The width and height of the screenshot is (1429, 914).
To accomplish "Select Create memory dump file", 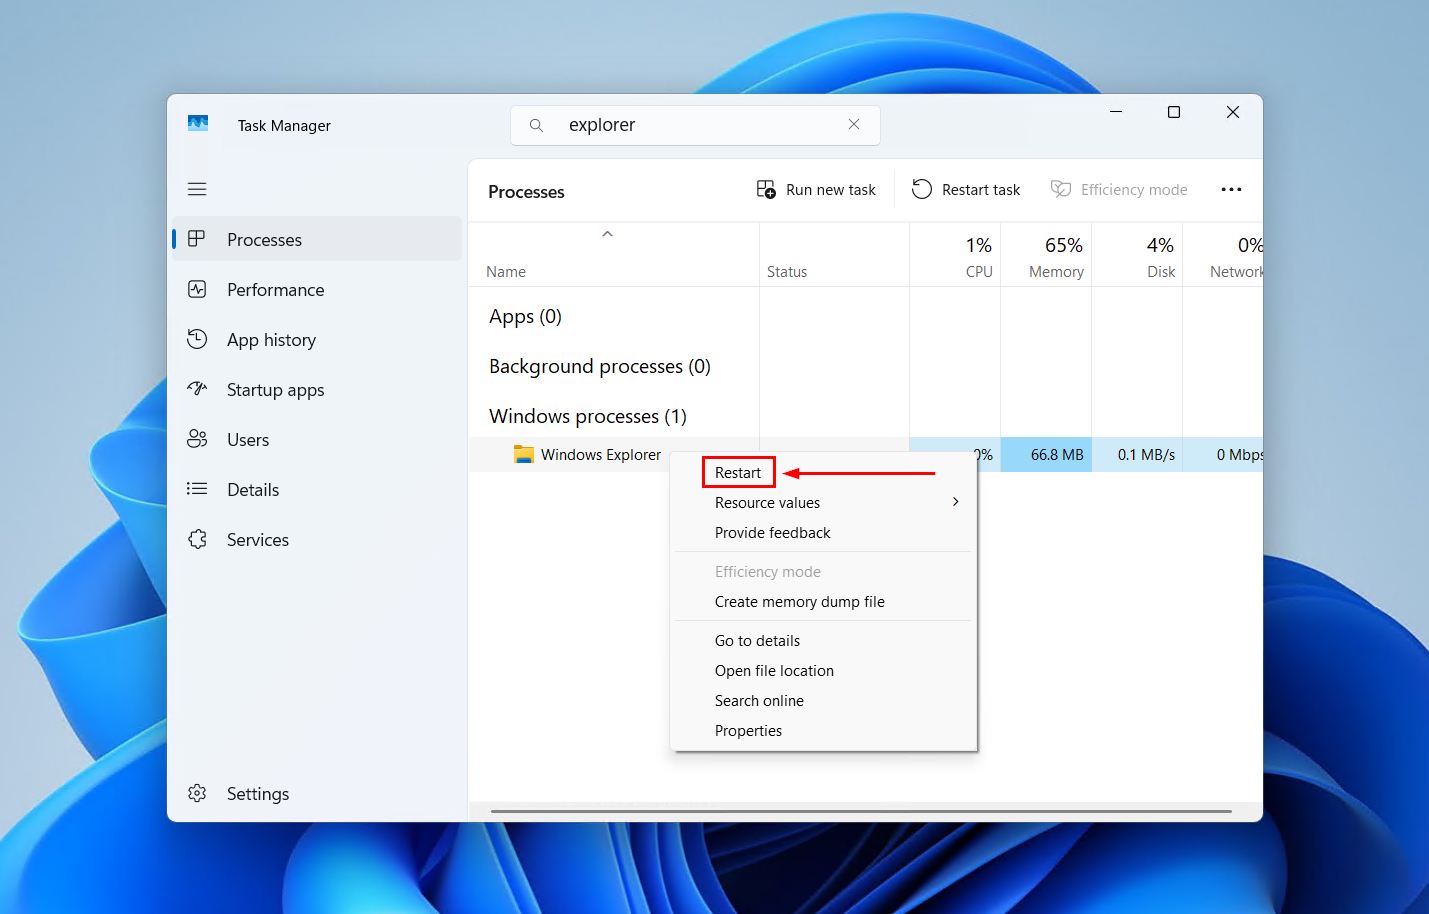I will tap(799, 601).
